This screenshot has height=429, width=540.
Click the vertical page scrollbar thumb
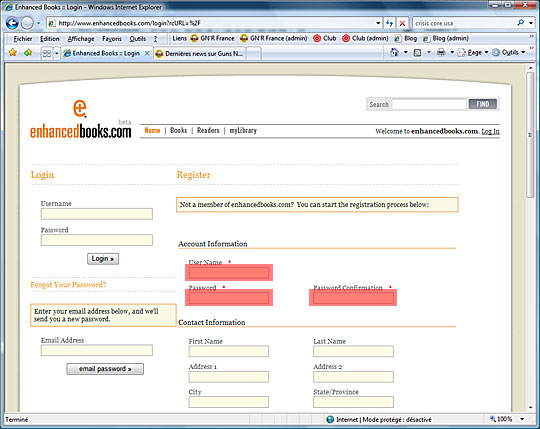point(530,135)
